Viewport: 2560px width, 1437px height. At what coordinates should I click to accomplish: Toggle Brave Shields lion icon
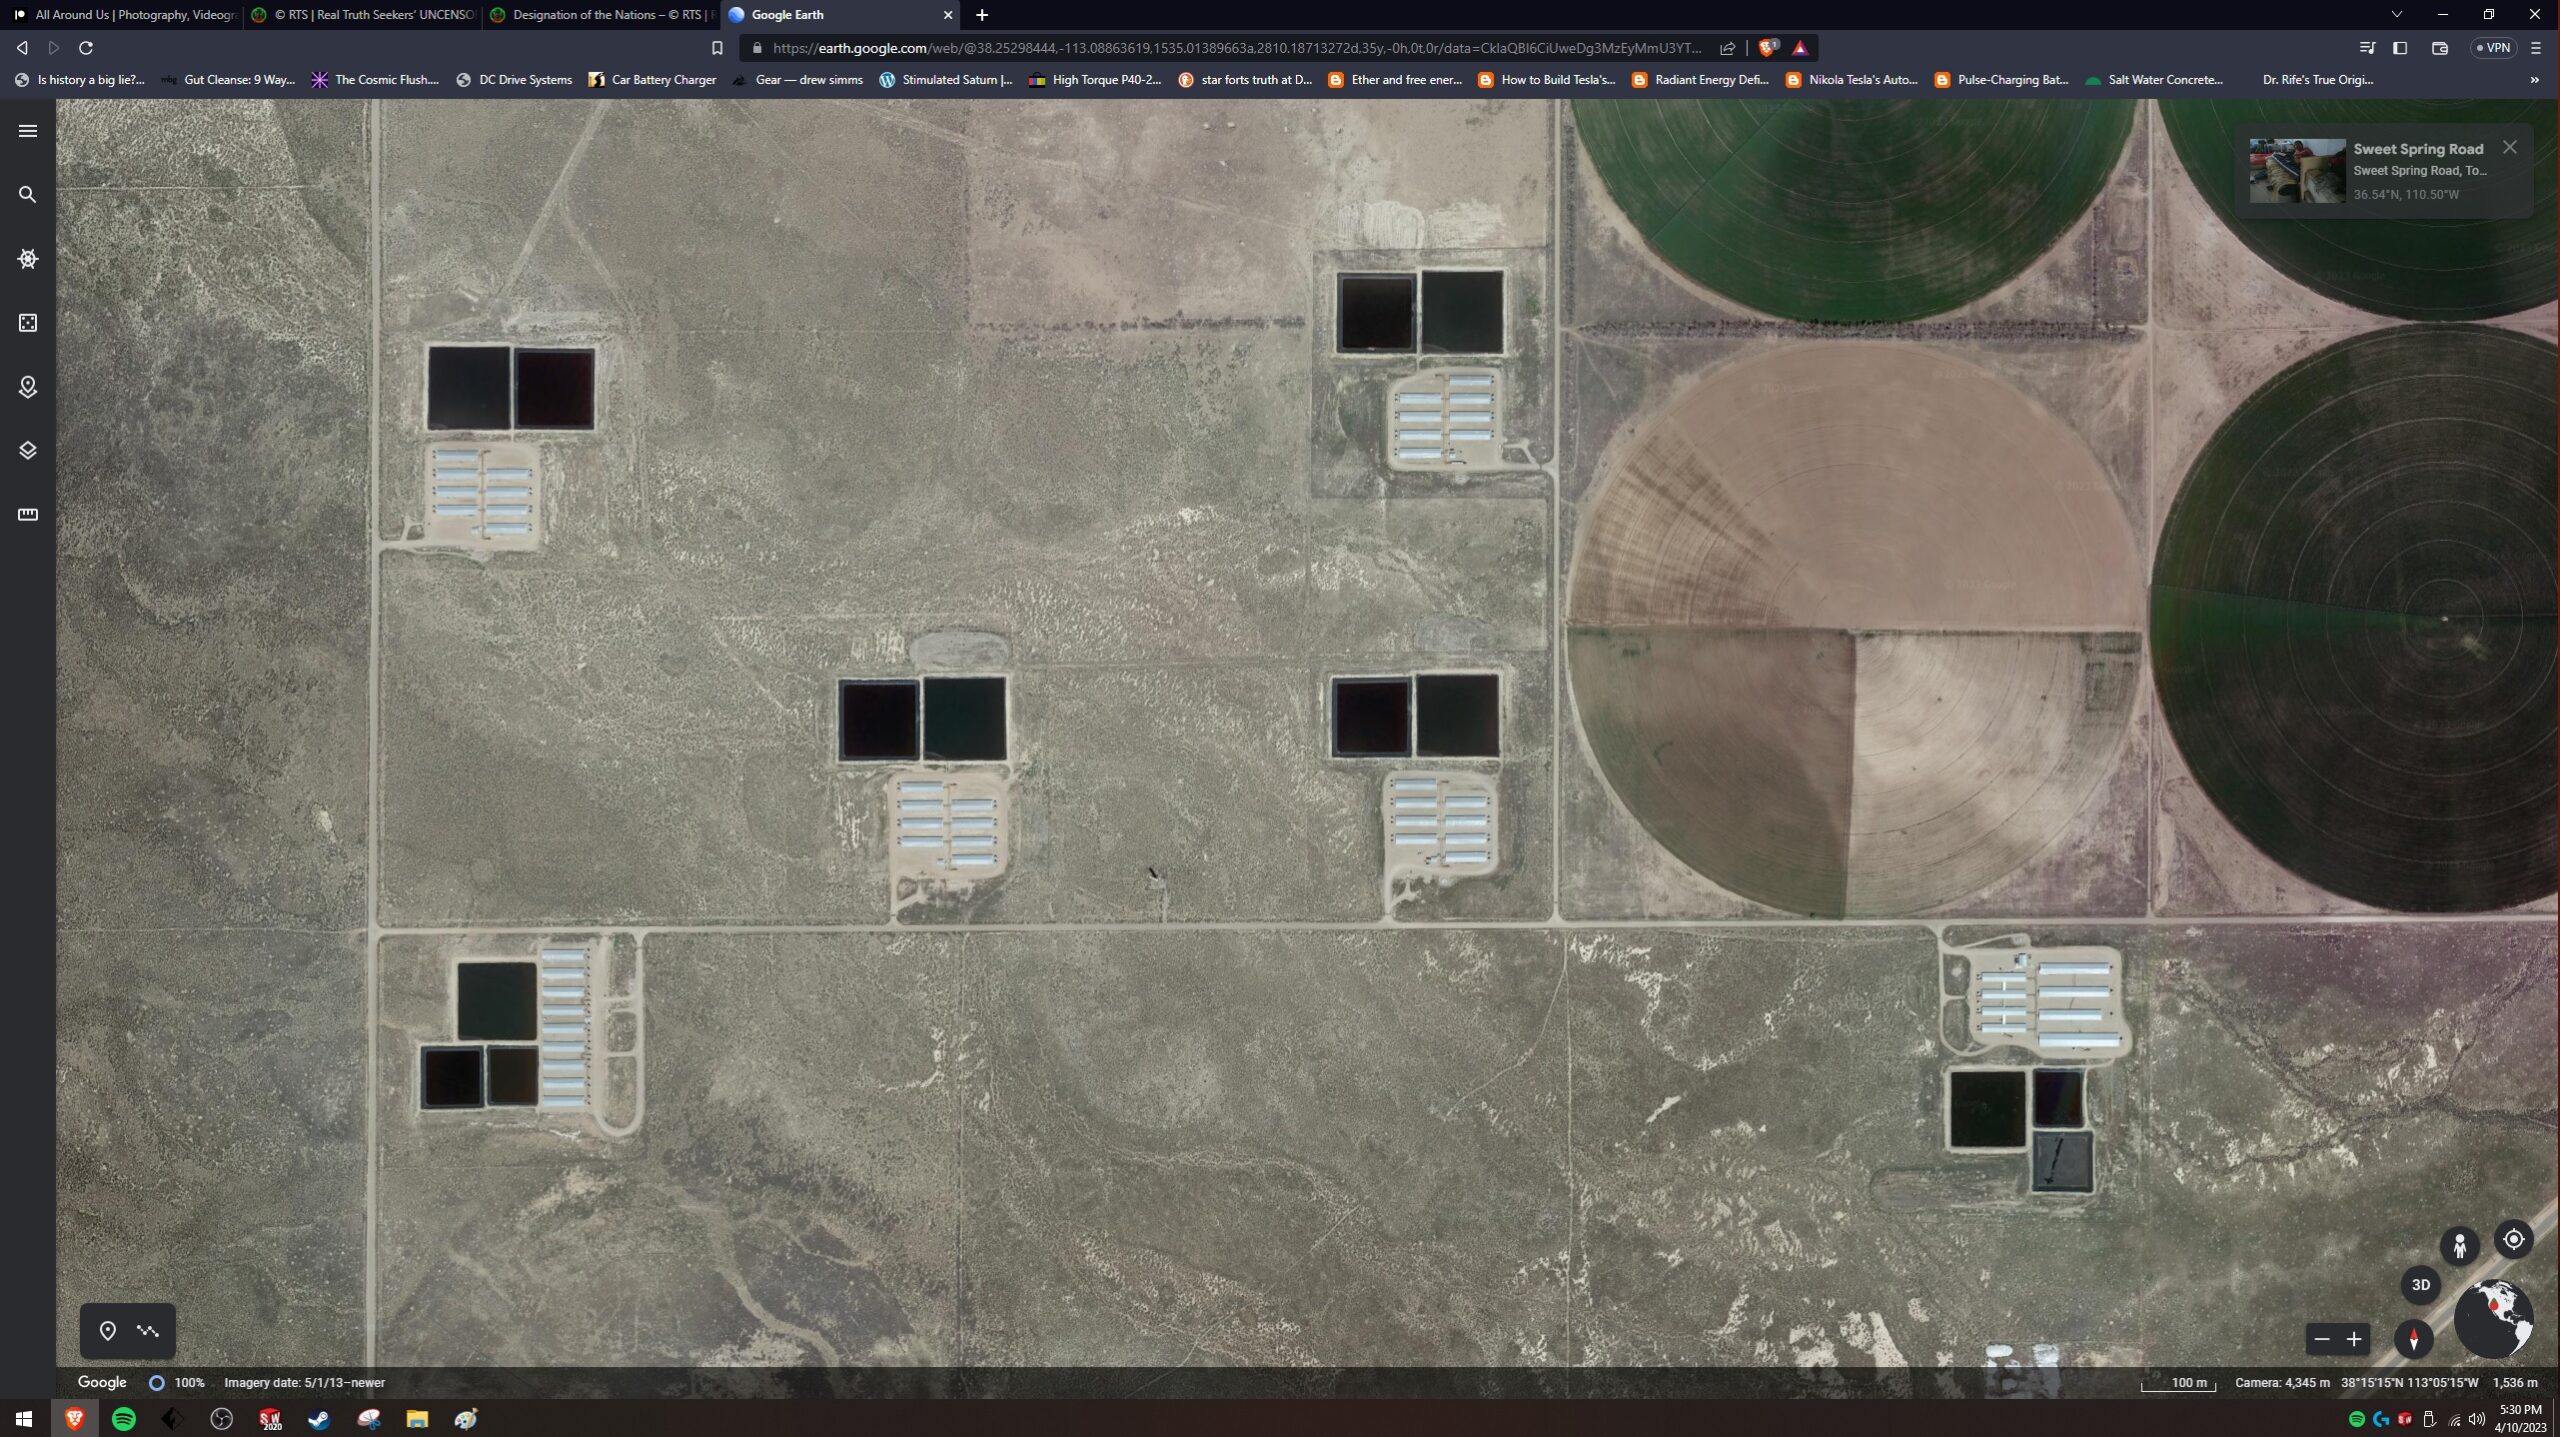click(x=1767, y=48)
